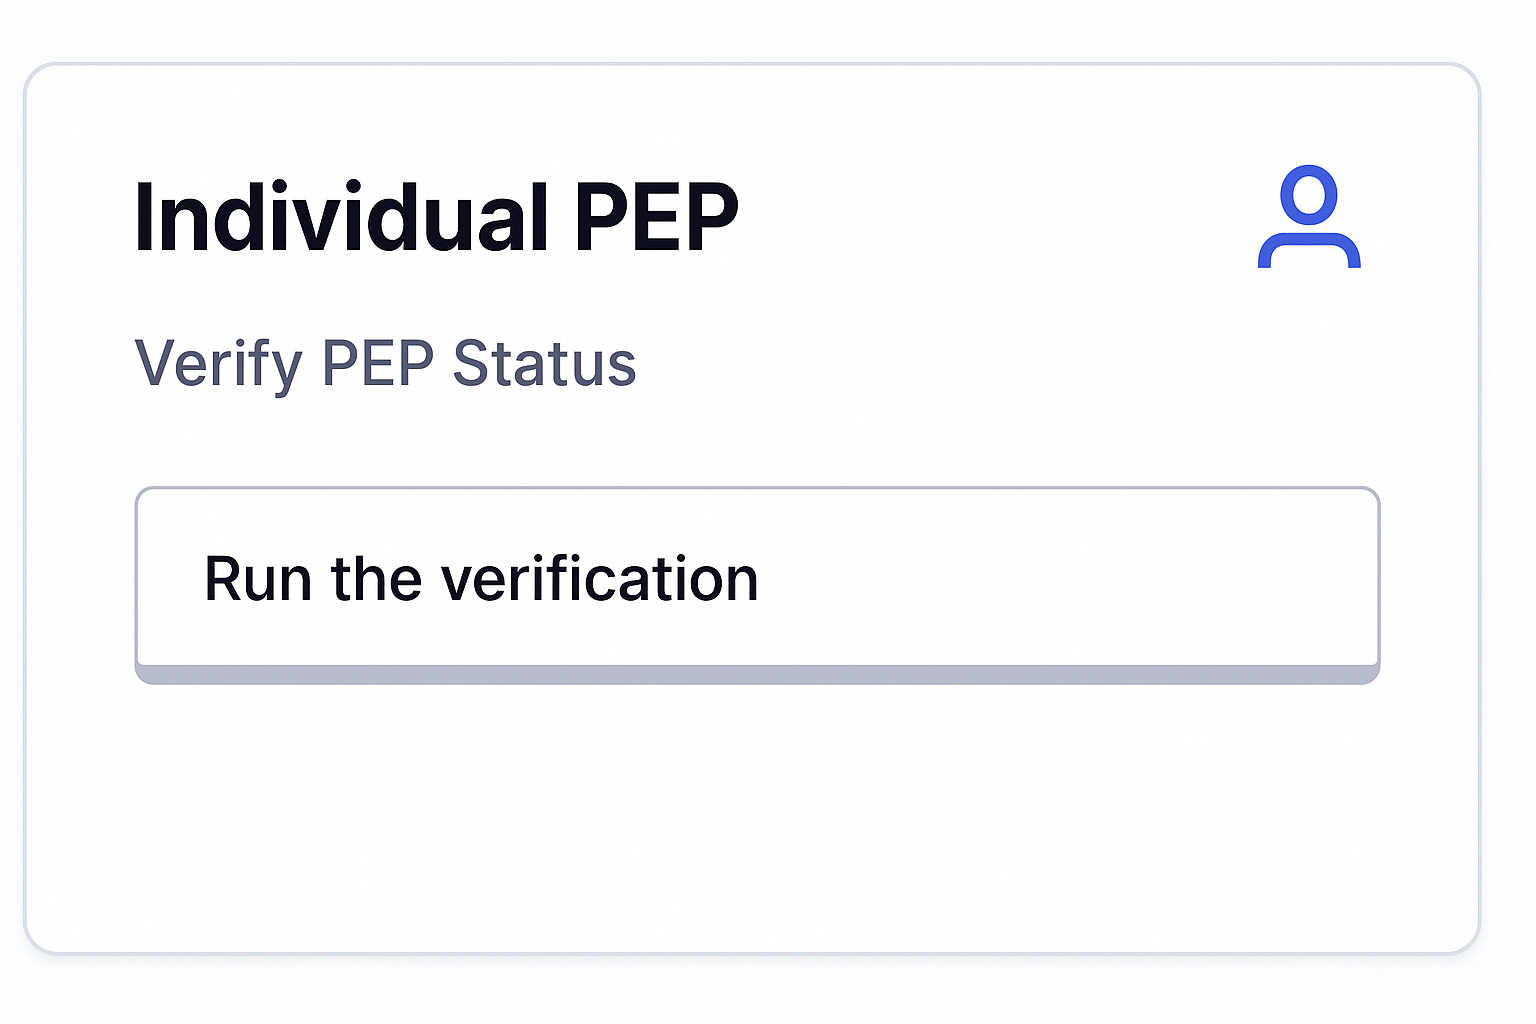Click PEP in the Verify PEP Status text
This screenshot has height=1024, width=1536.
tap(377, 363)
